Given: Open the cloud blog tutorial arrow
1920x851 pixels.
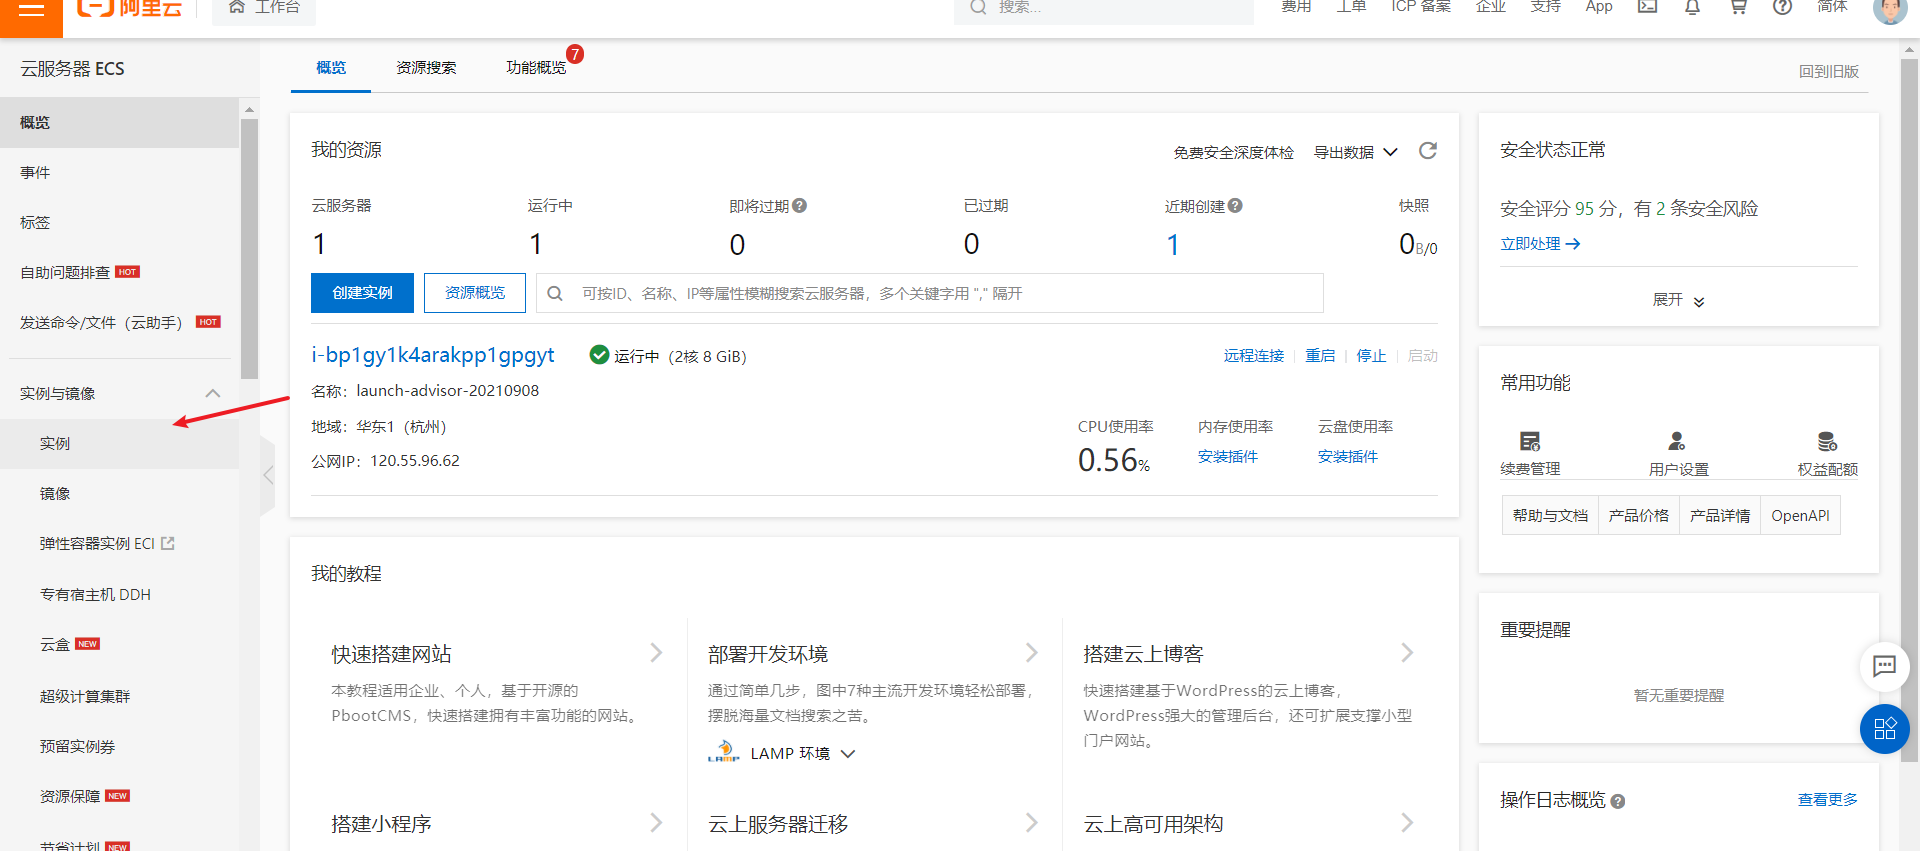Looking at the screenshot, I should point(1407,653).
